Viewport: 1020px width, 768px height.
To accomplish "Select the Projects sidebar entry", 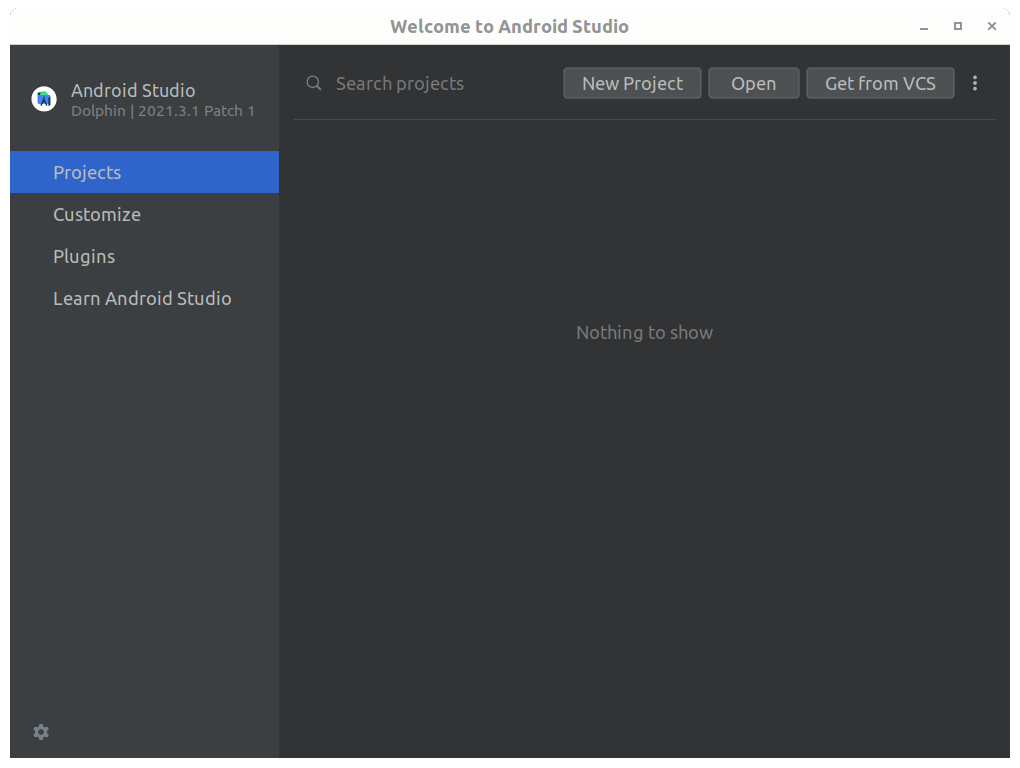I will click(x=87, y=172).
